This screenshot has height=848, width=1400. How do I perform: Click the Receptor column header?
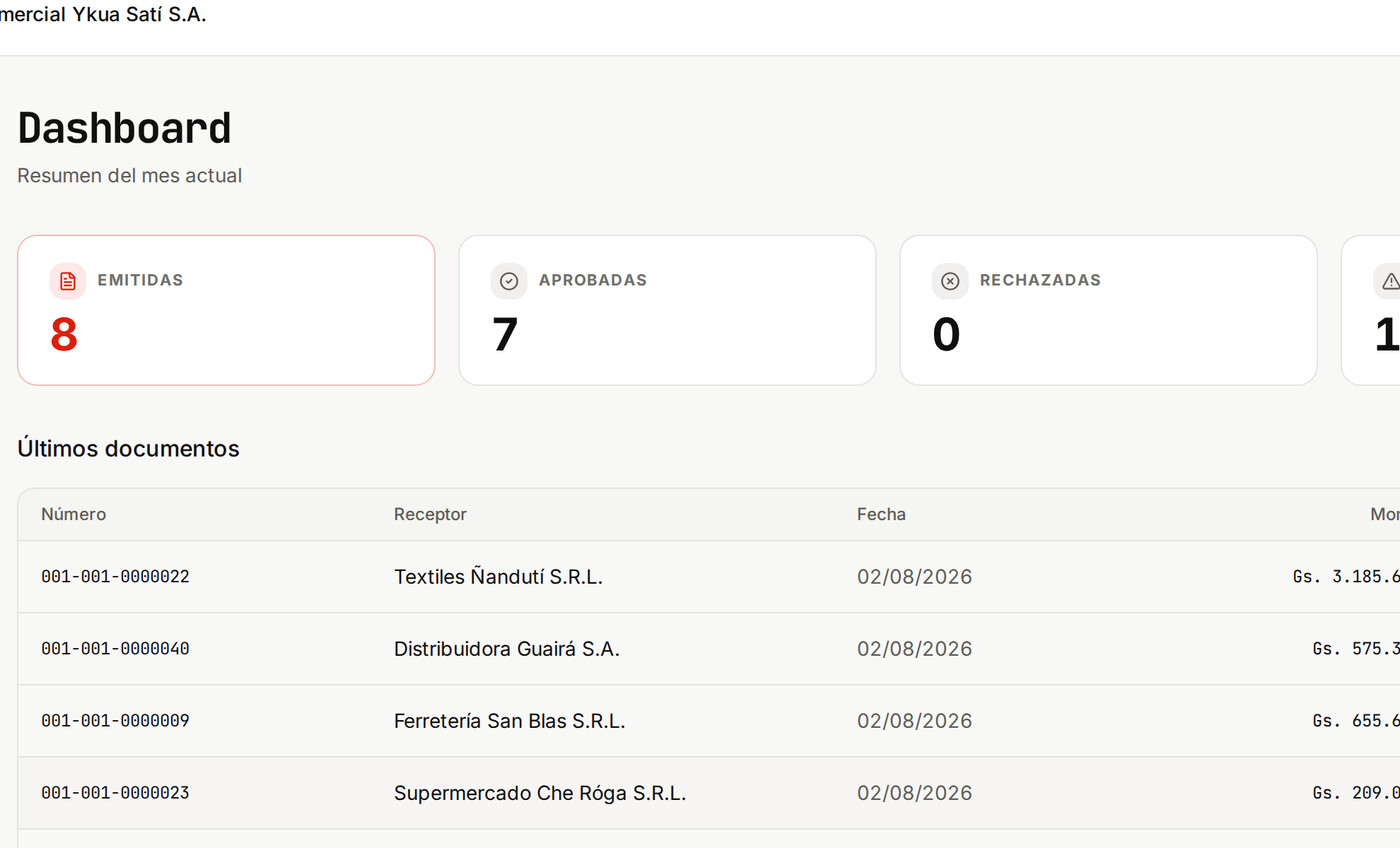[430, 514]
